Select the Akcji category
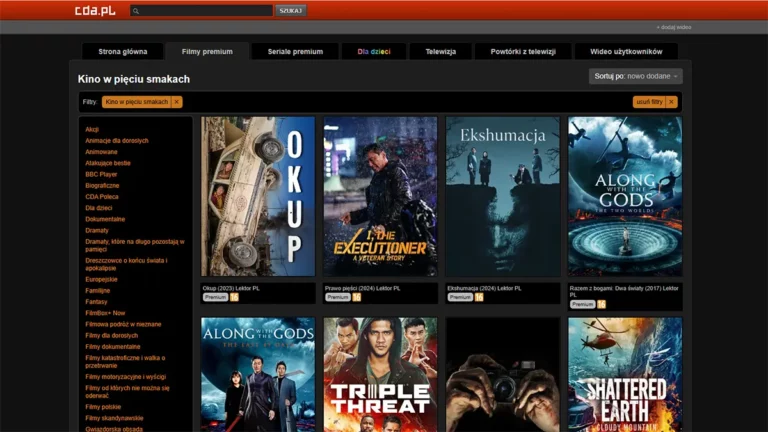The height and width of the screenshot is (432, 768). (92, 129)
